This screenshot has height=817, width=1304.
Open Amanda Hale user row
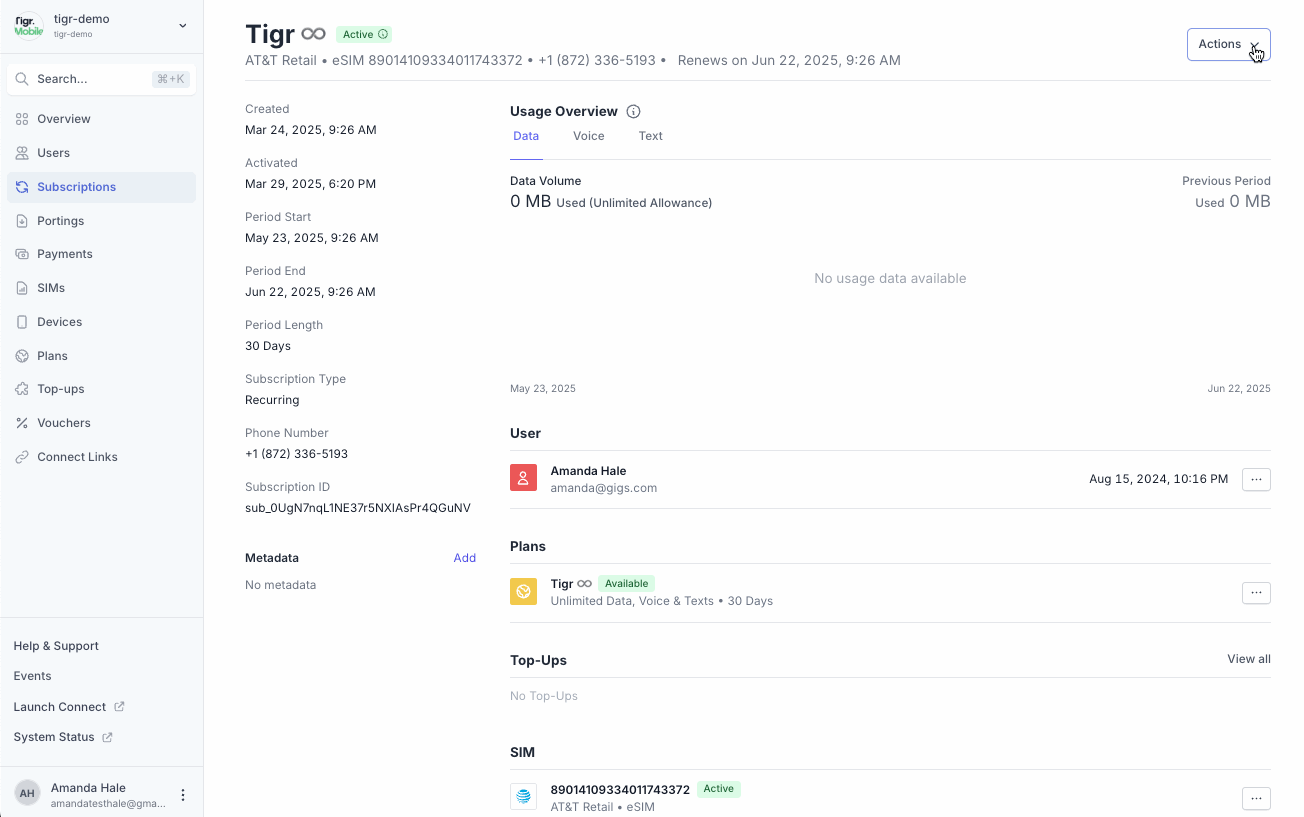pyautogui.click(x=890, y=479)
